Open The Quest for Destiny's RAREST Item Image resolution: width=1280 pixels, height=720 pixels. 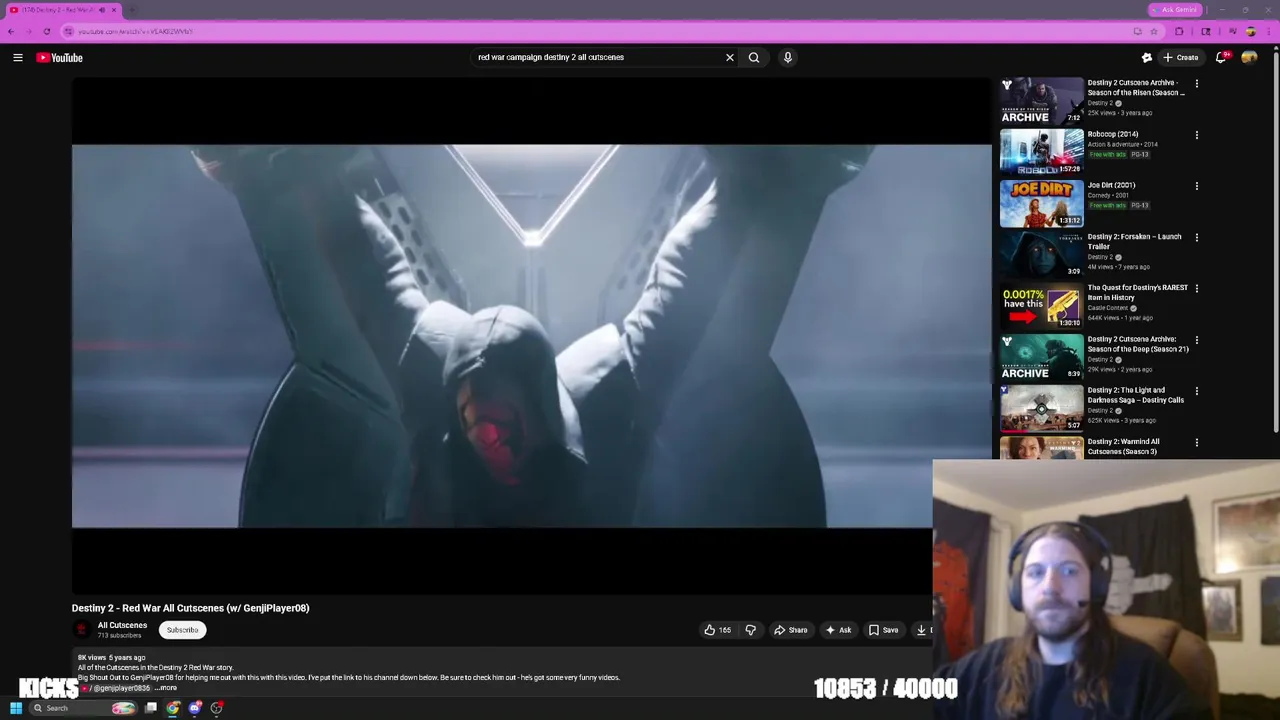[1138, 292]
